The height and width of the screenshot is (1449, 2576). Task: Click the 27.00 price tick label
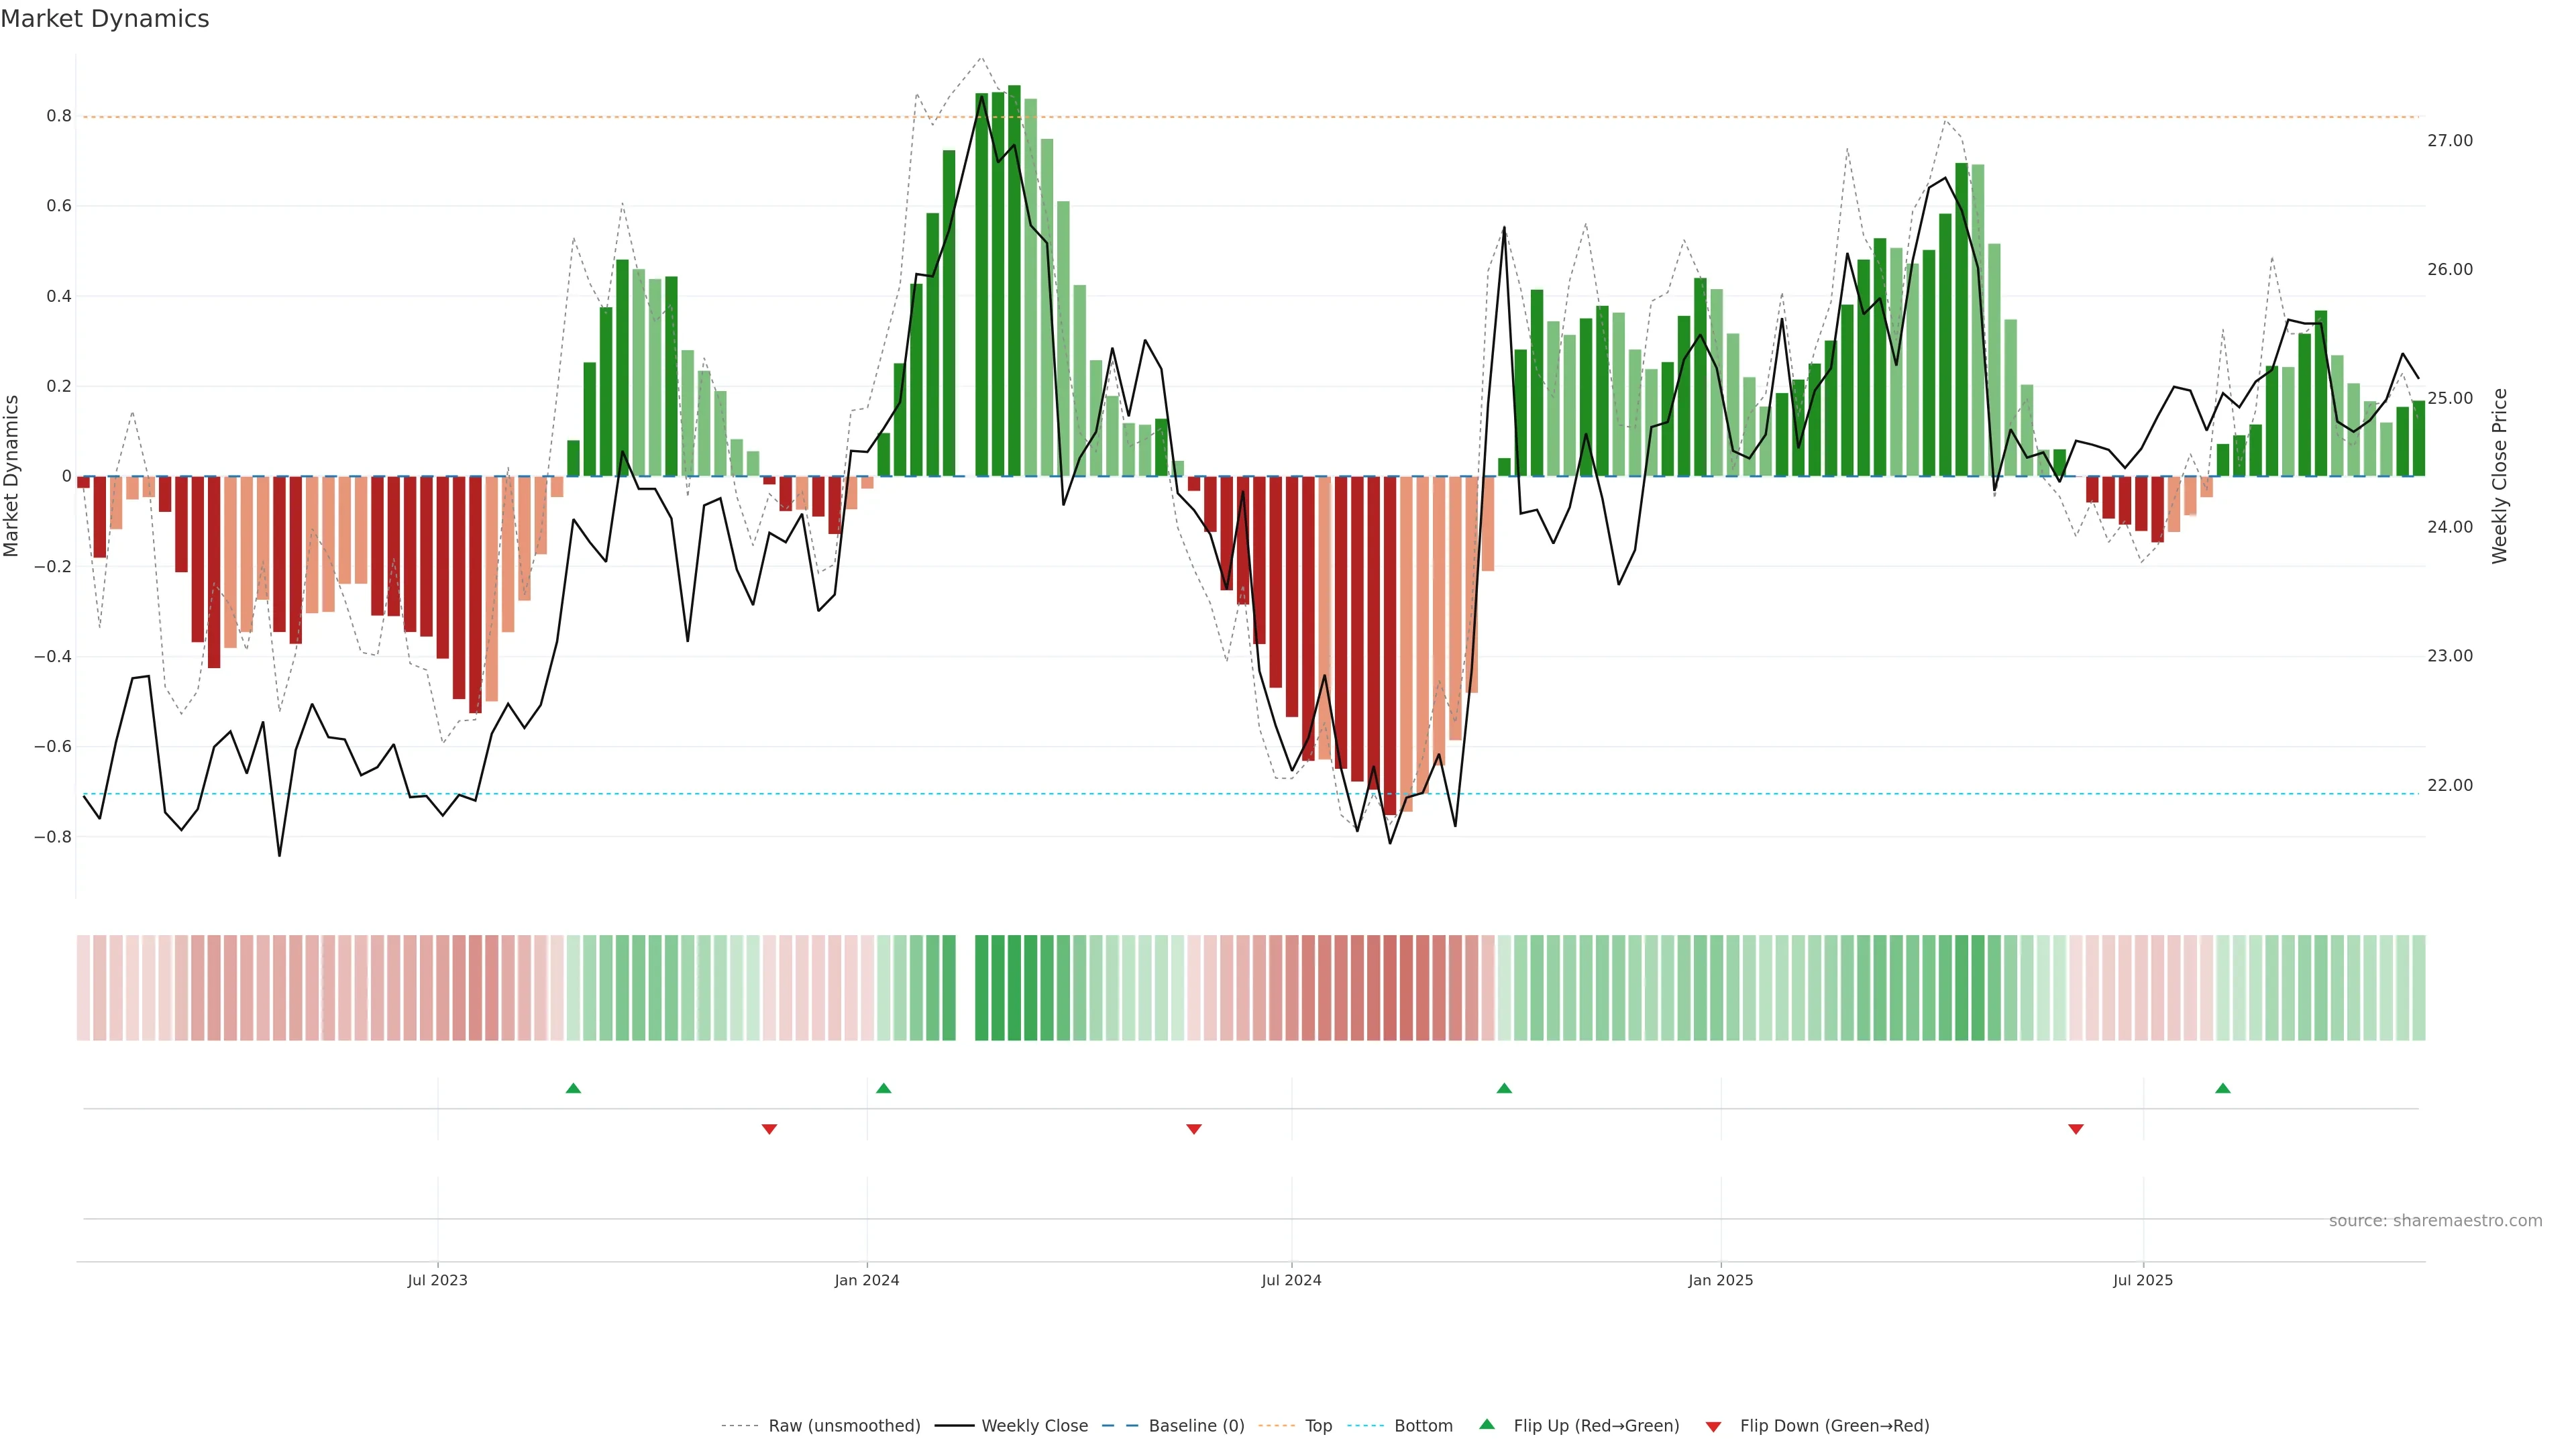pyautogui.click(x=2449, y=141)
